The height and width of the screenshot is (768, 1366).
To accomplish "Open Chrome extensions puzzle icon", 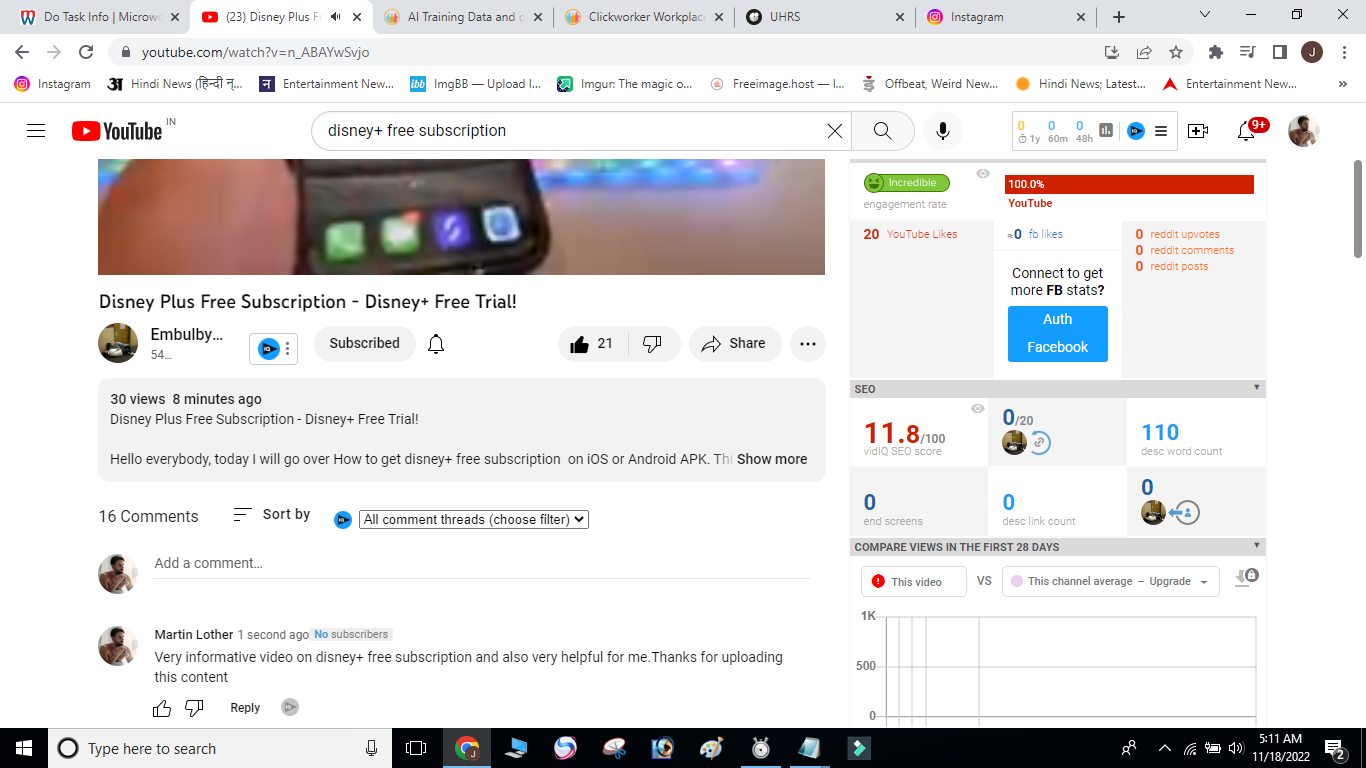I will (1216, 52).
